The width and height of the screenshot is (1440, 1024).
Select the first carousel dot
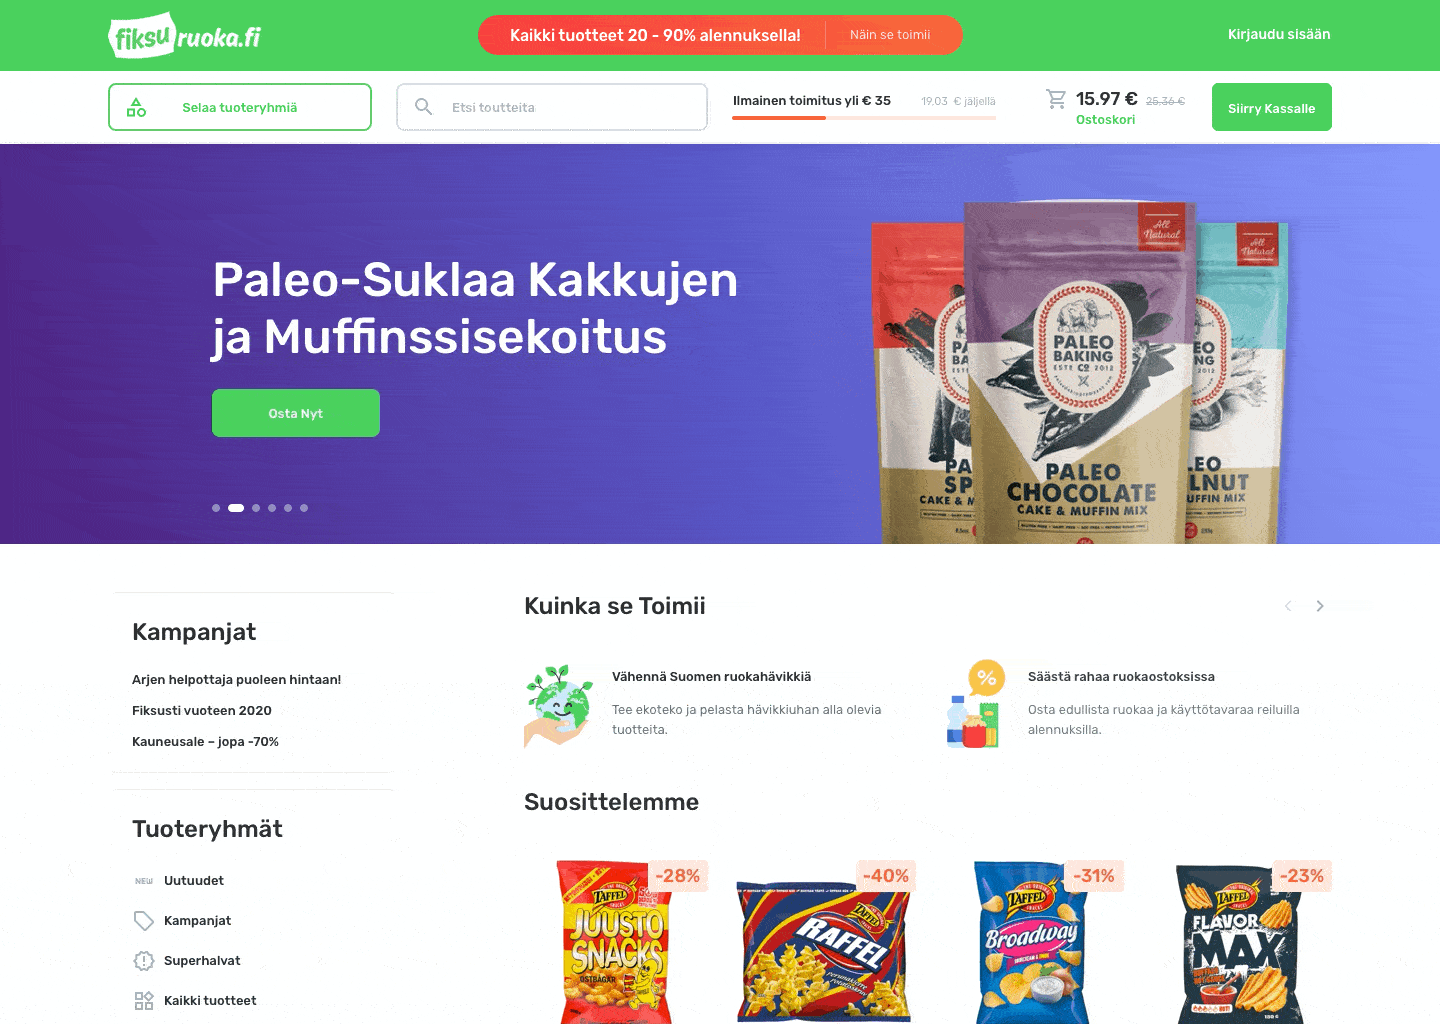(216, 508)
